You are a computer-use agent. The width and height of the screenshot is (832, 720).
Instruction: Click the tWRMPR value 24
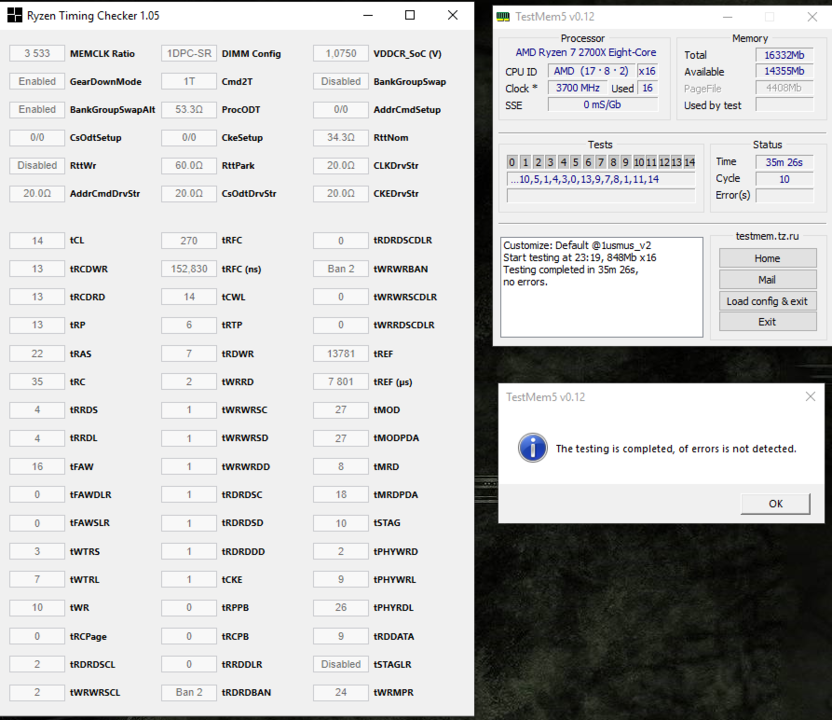tap(341, 692)
